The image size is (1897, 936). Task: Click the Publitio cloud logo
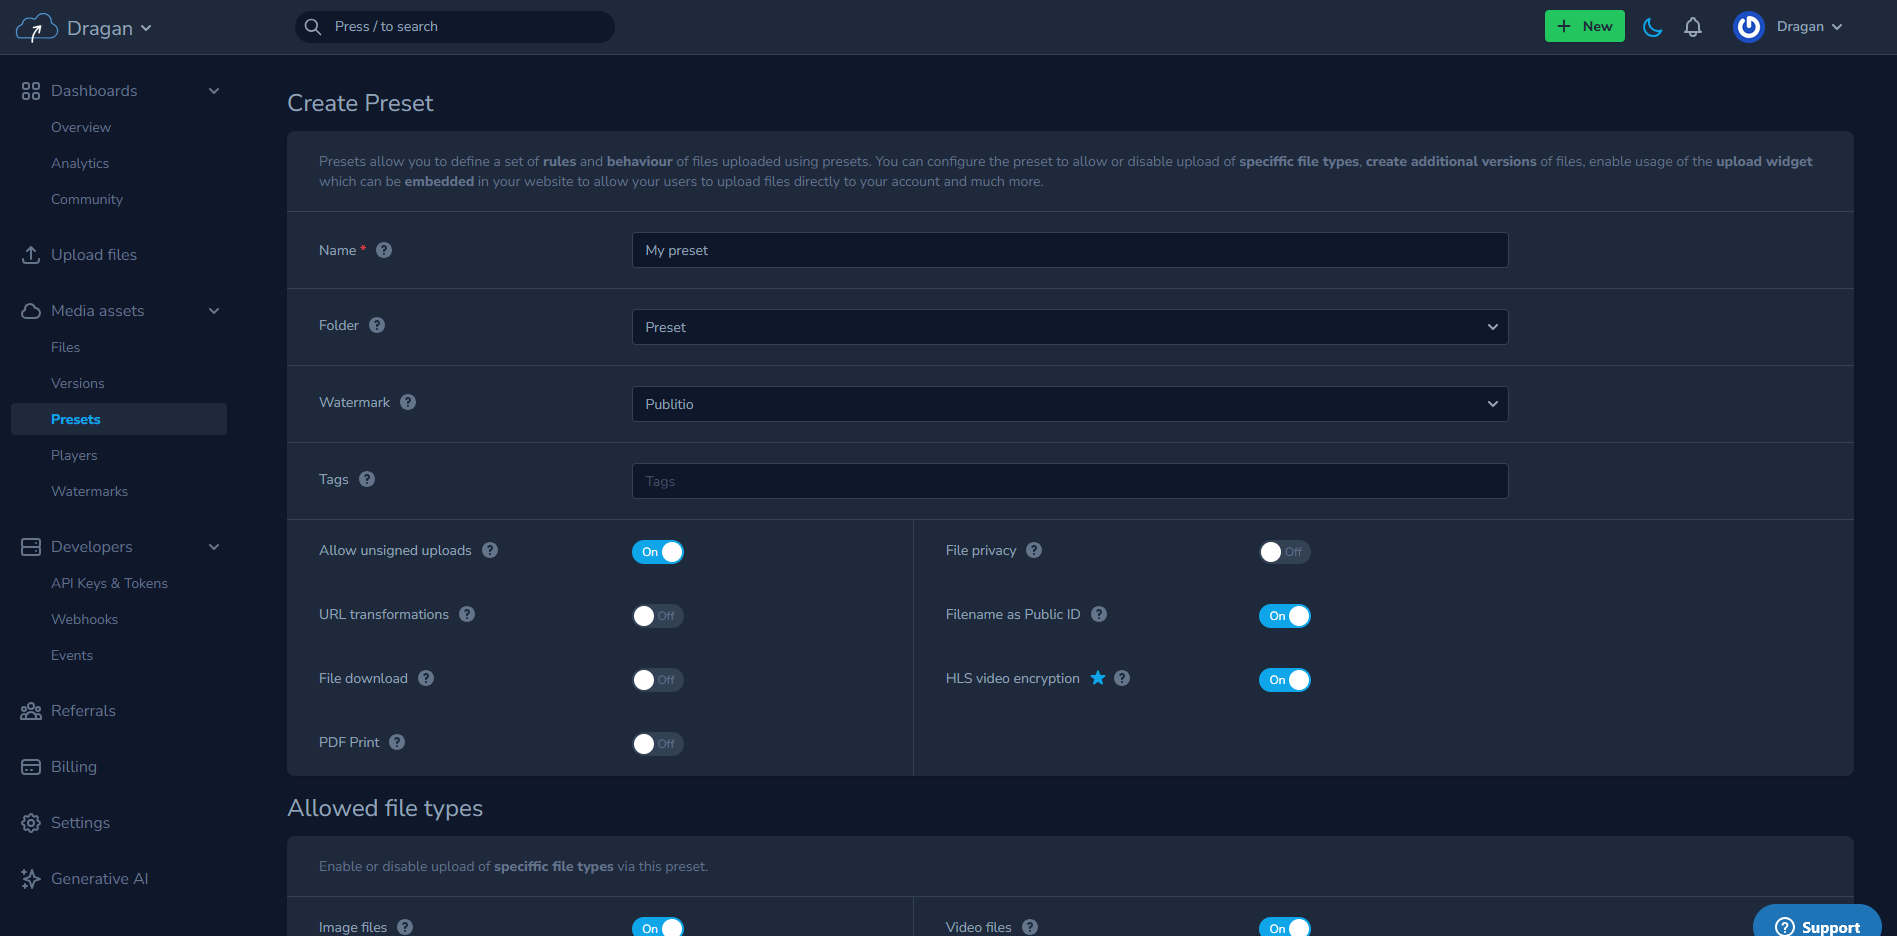click(x=36, y=28)
